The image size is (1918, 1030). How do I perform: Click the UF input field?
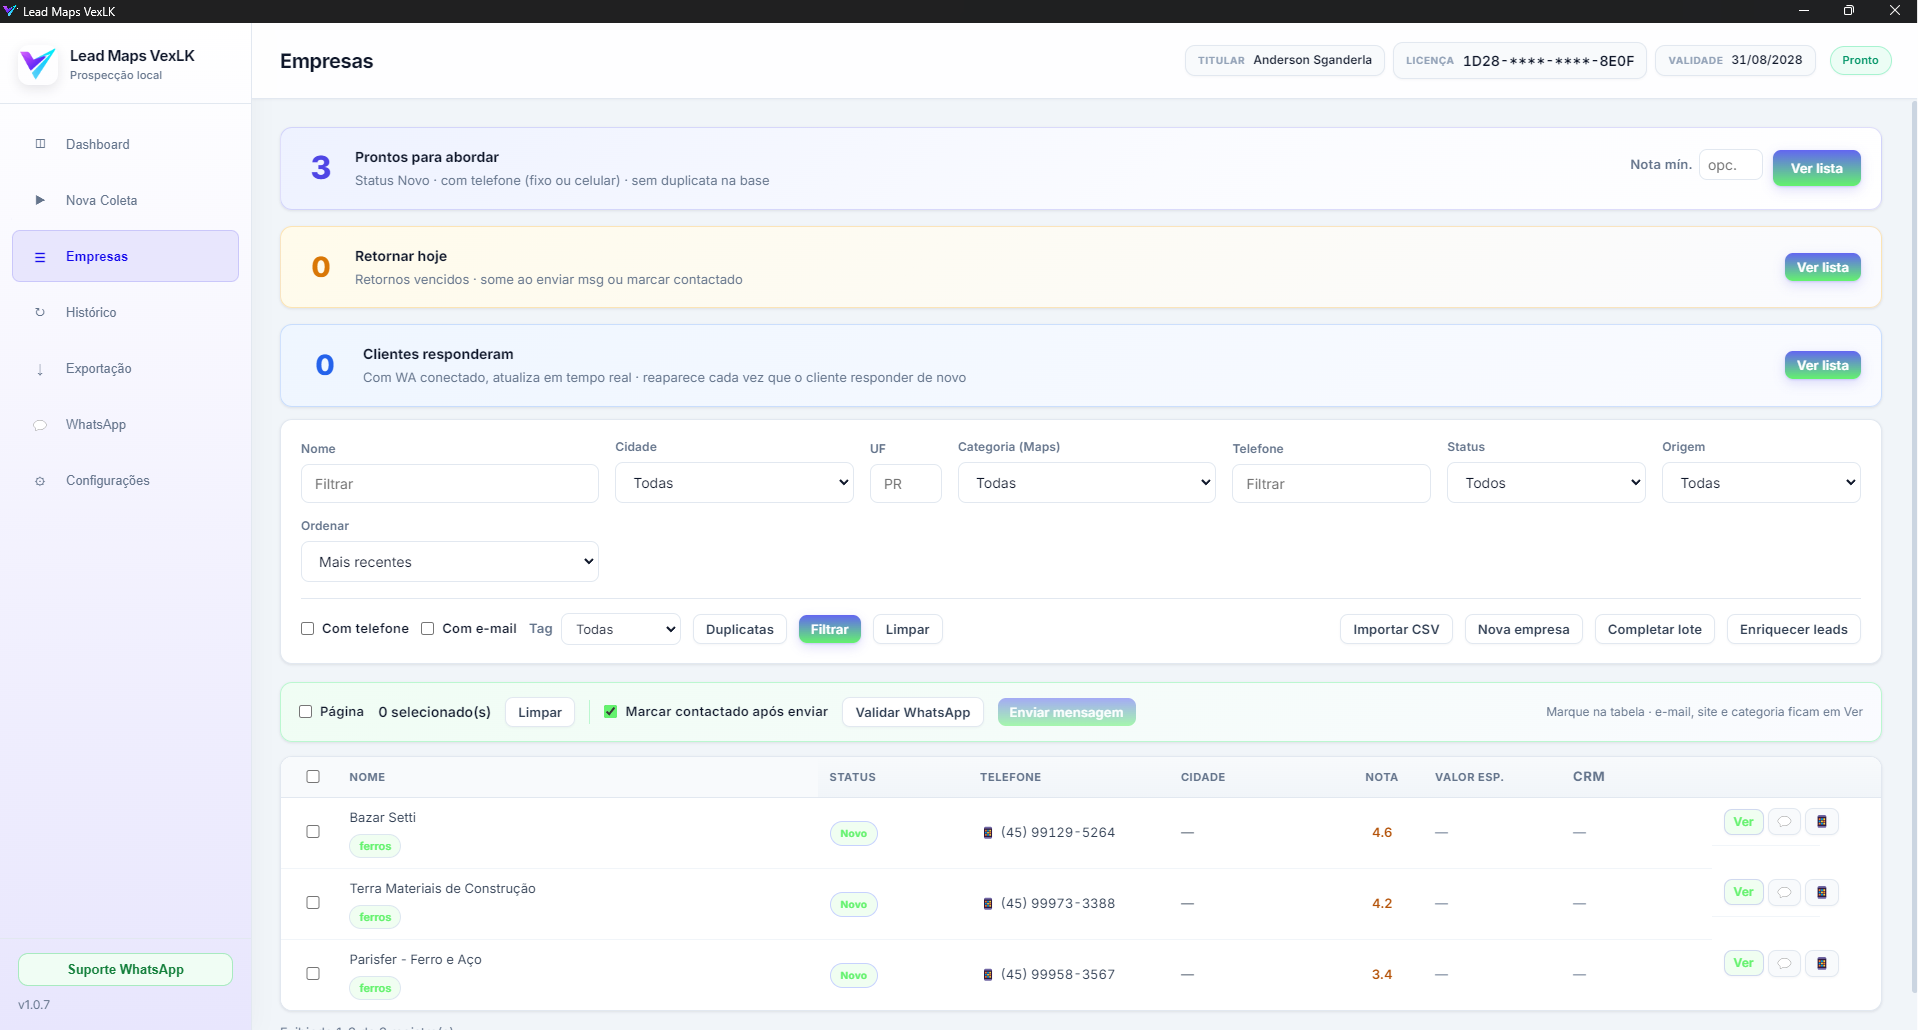pos(905,484)
